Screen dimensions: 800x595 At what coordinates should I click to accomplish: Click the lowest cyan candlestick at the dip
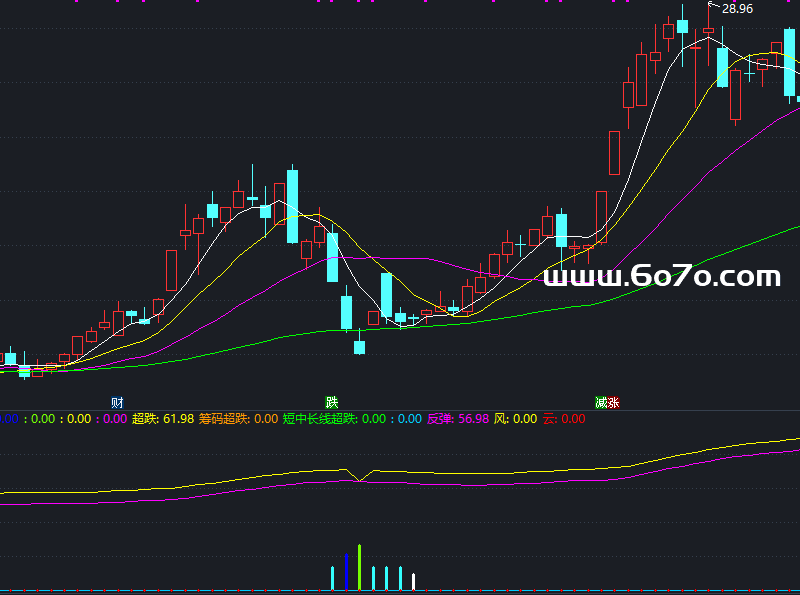[x=359, y=347]
